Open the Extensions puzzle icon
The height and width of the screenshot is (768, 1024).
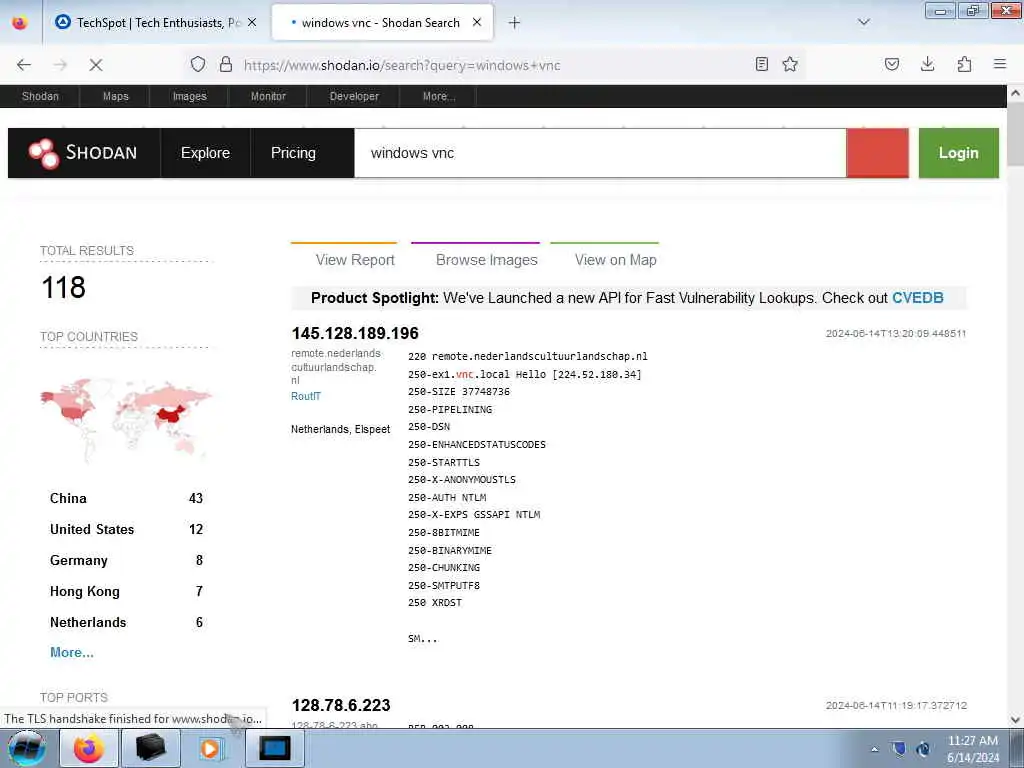pyautogui.click(x=964, y=64)
